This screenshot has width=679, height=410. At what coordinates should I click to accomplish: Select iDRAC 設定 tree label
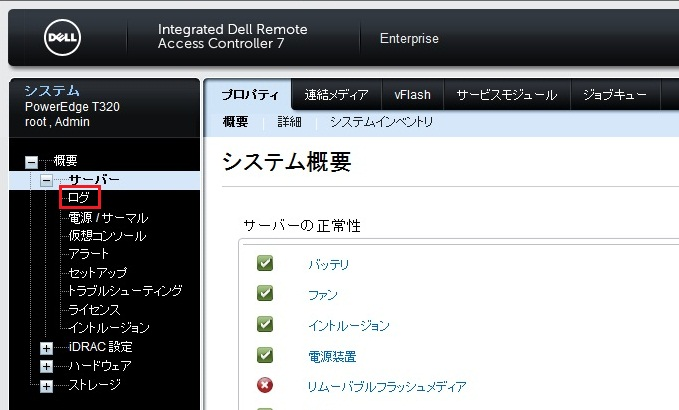point(100,347)
